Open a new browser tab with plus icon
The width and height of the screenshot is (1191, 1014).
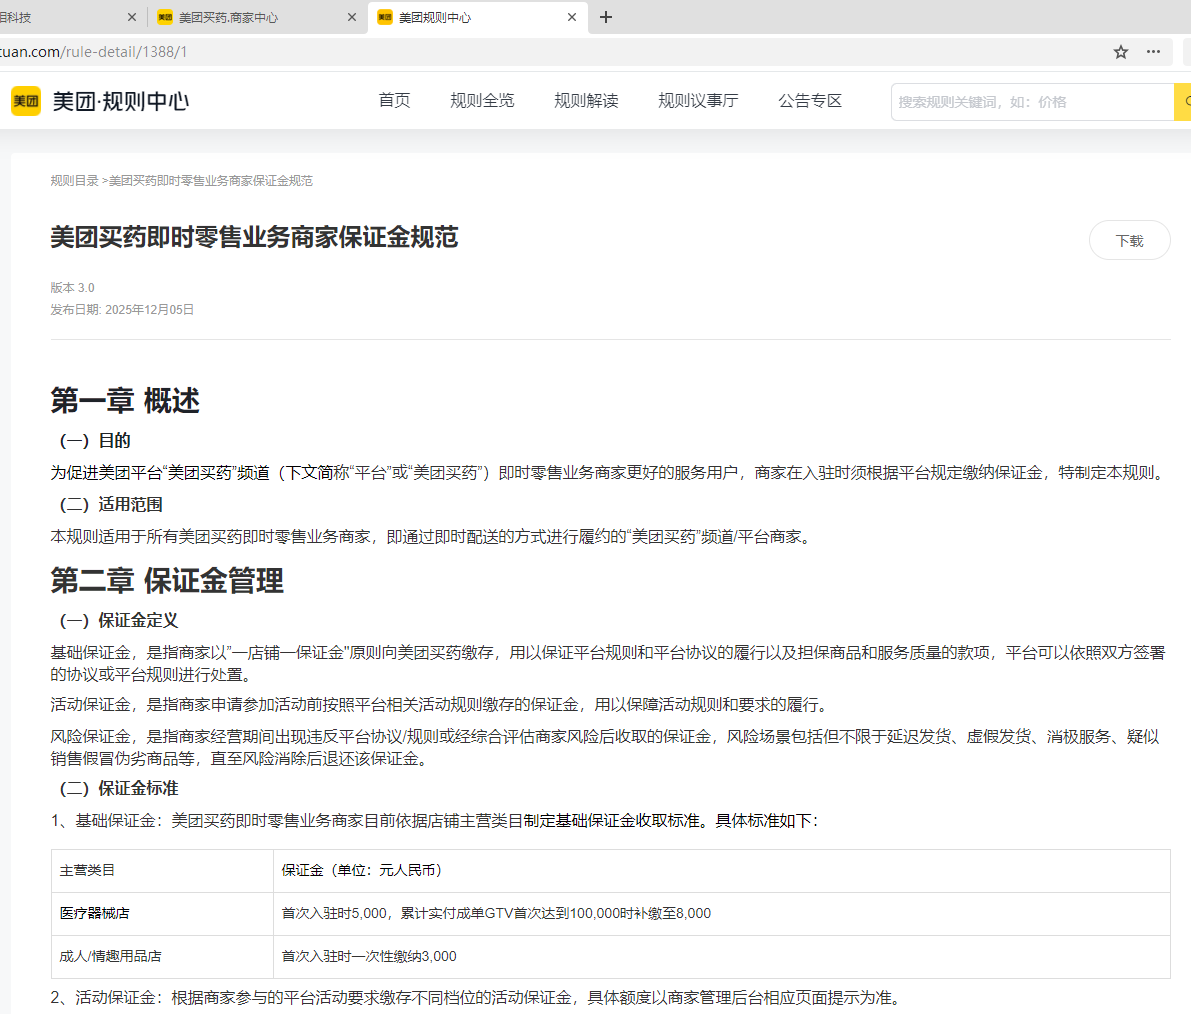click(x=606, y=17)
